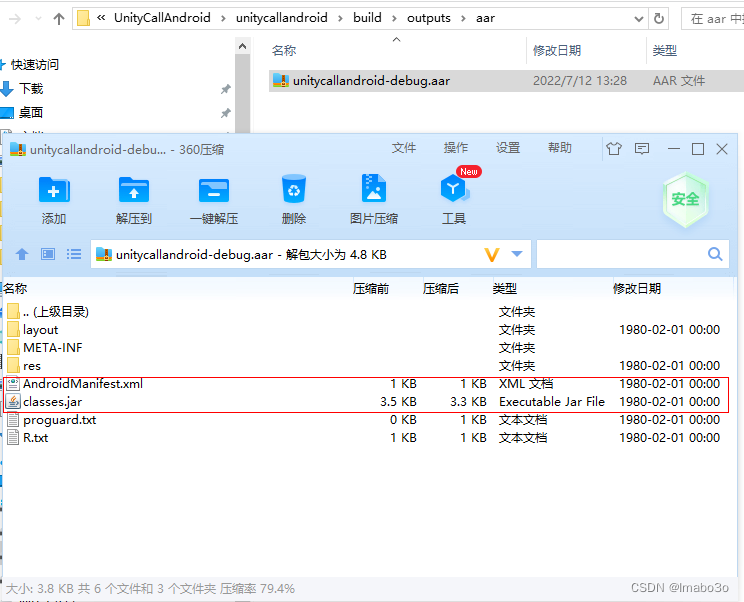
Task: Open 下载 in quick access sidebar
Action: 31,89
